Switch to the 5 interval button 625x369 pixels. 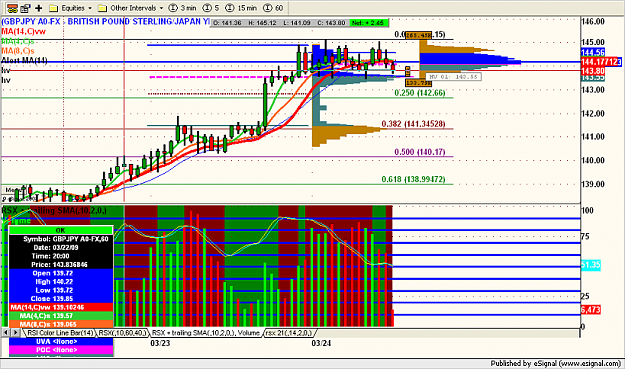211,8
